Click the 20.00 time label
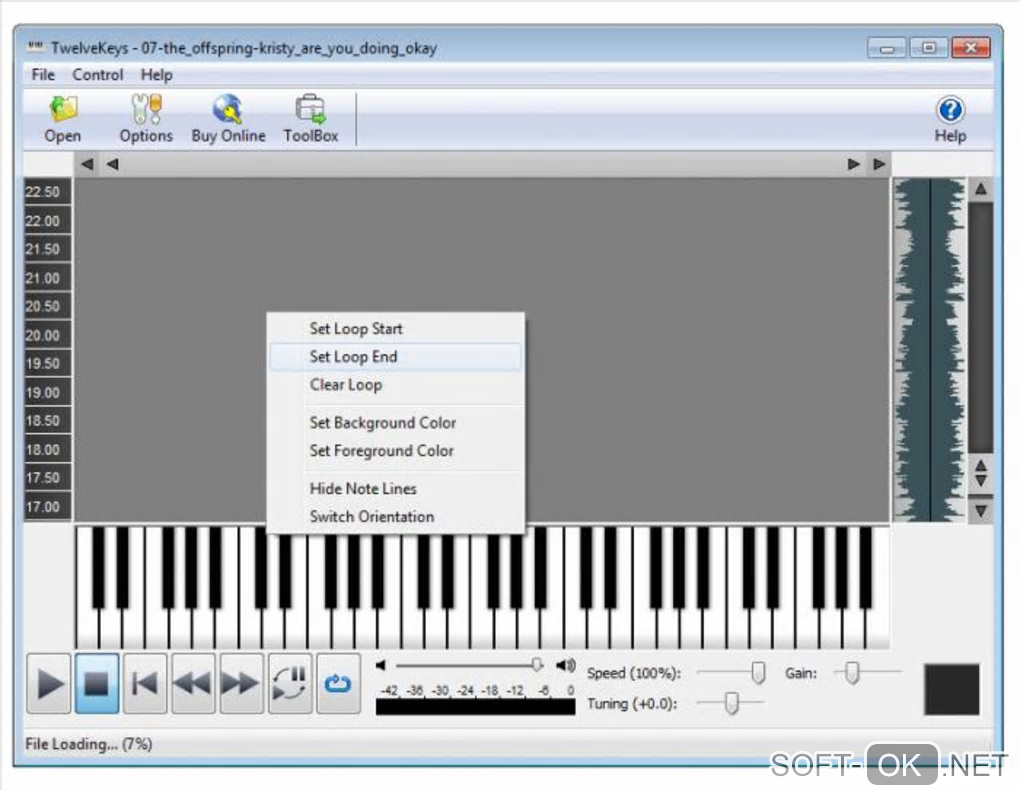Screen dimensions: 1020x790 pos(43,335)
